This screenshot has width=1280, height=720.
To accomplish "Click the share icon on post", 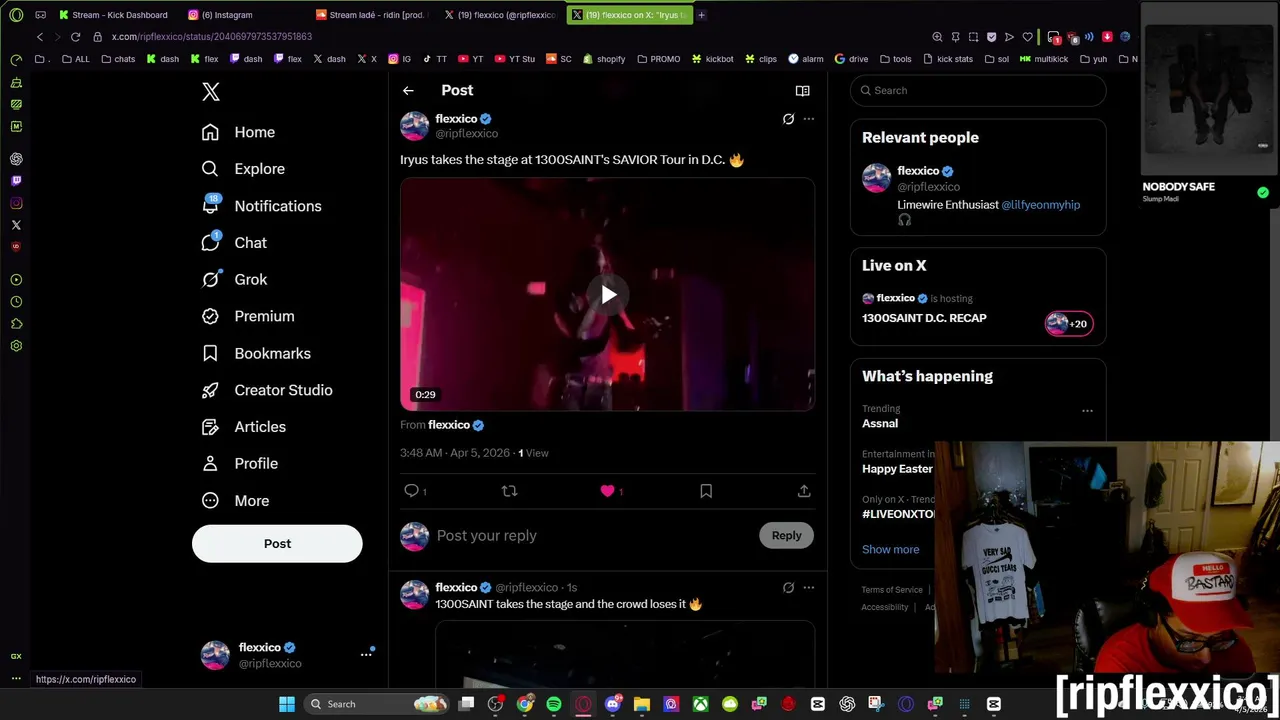I will 804,491.
